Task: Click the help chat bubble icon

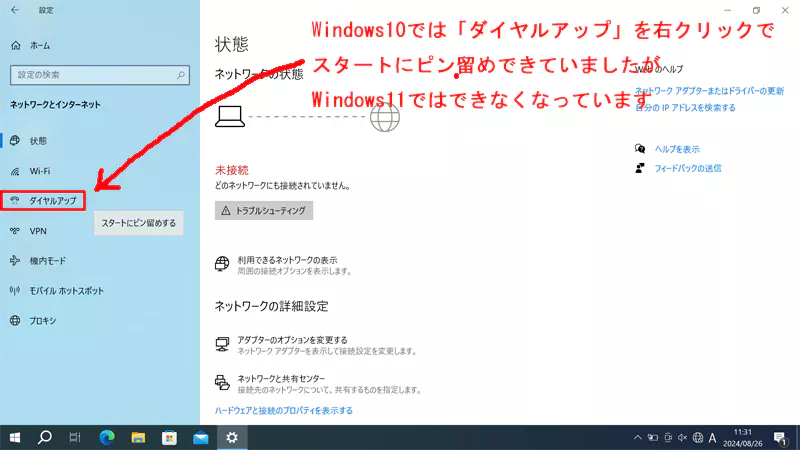Action: click(x=640, y=149)
